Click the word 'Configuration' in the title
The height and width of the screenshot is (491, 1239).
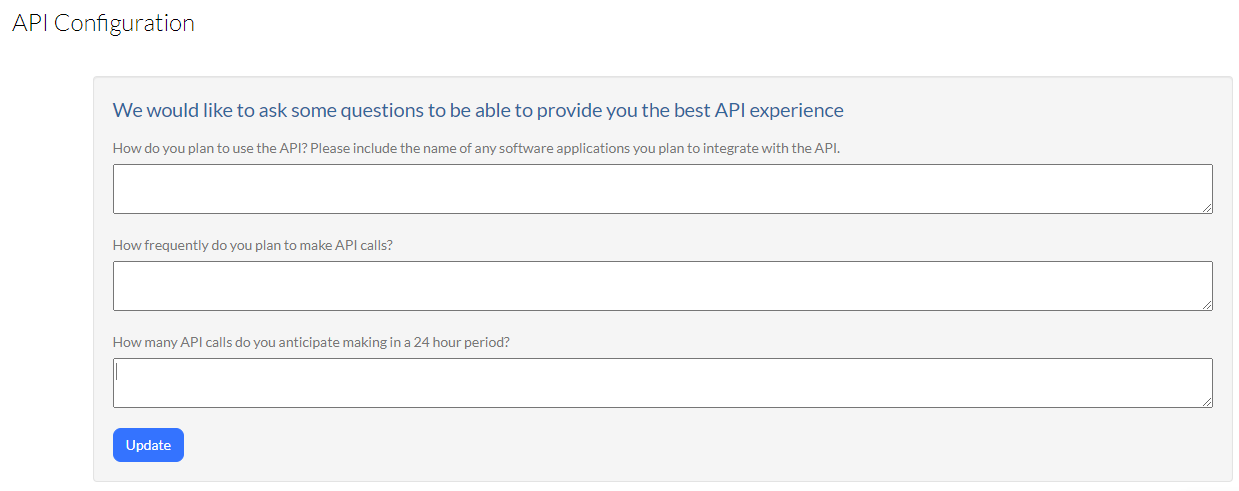pyautogui.click(x=124, y=23)
